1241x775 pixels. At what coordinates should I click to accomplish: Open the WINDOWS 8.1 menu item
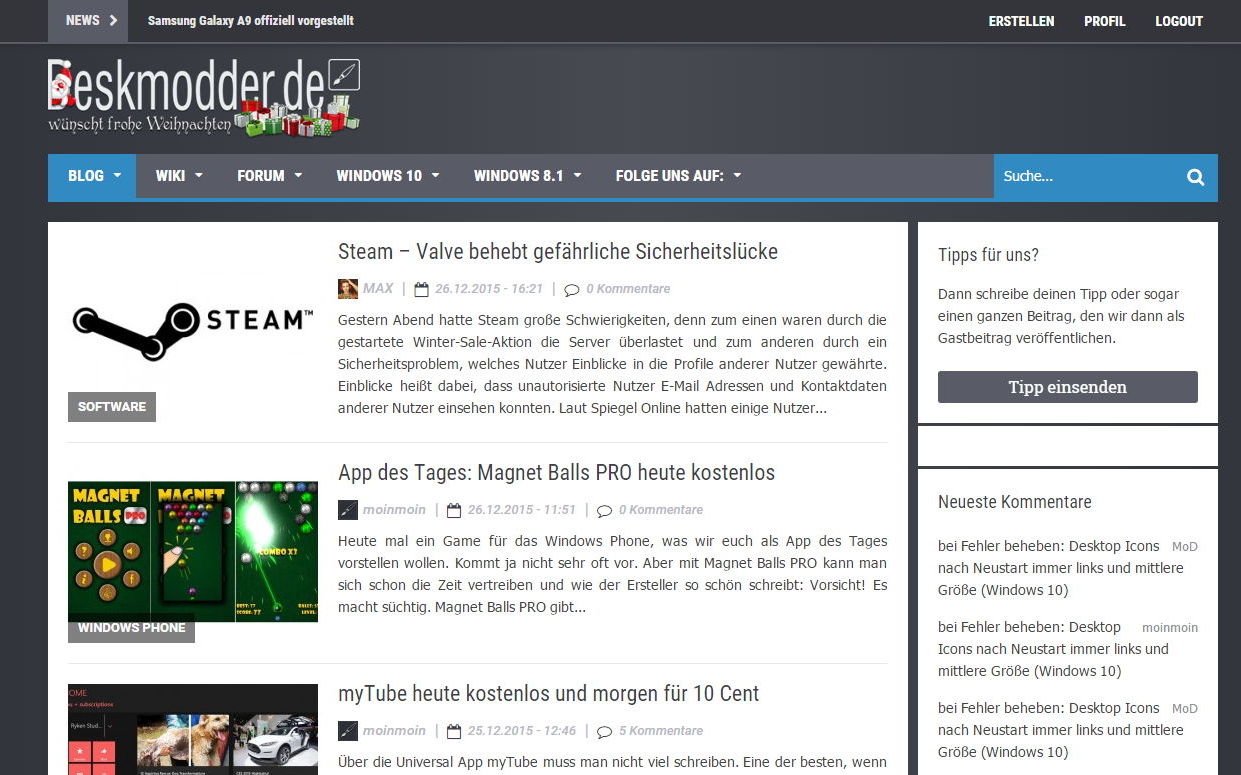[x=519, y=176]
